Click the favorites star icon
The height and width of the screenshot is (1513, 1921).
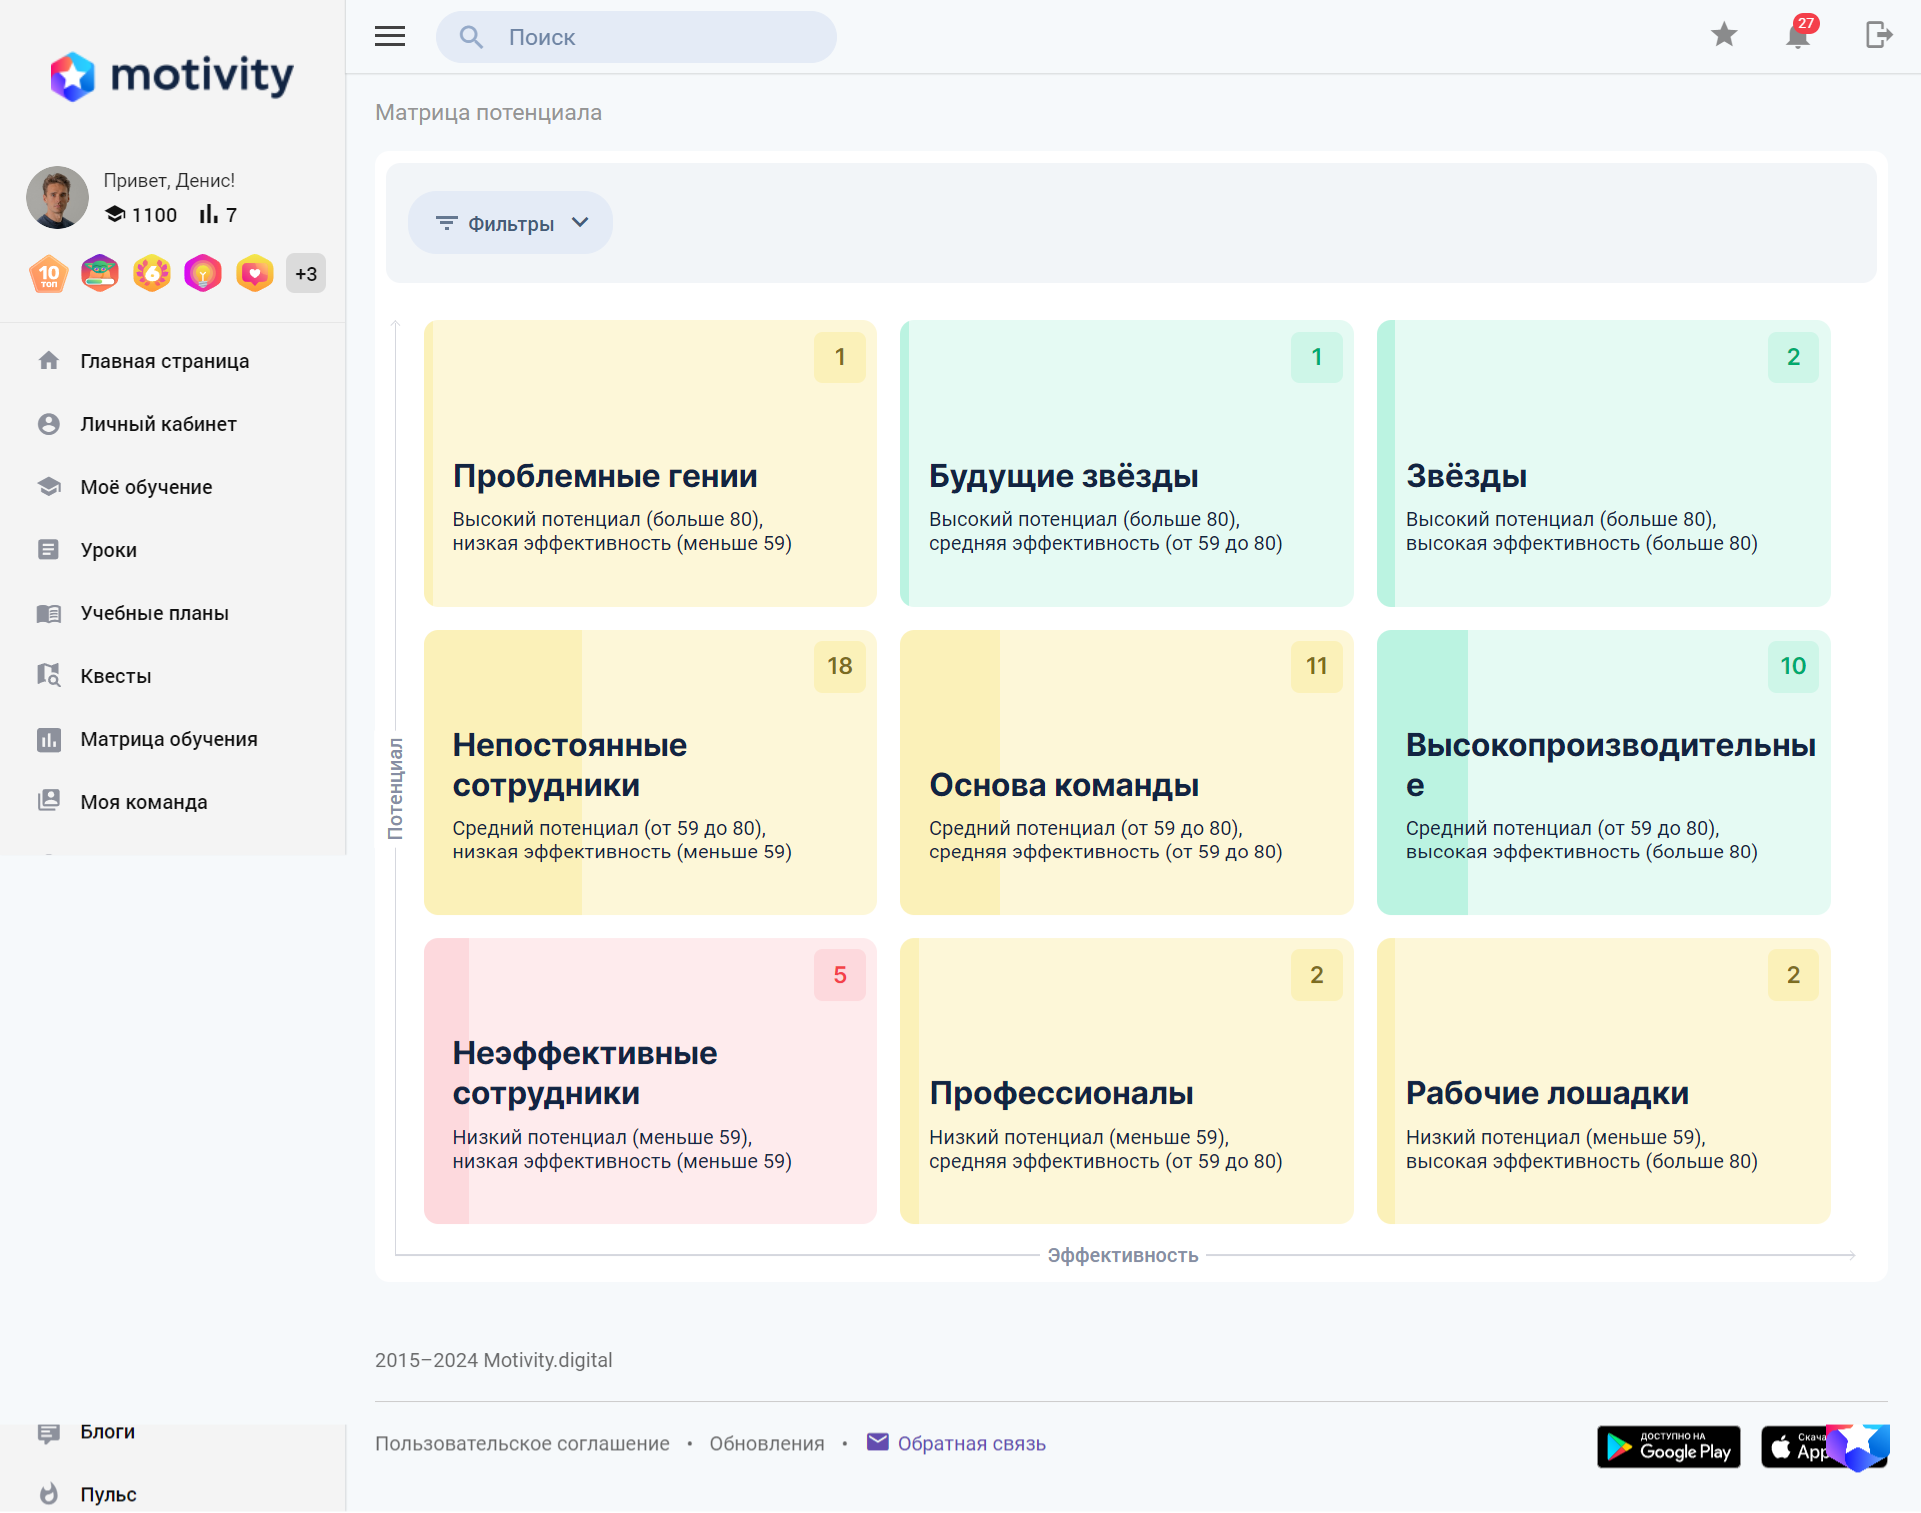click(1724, 36)
